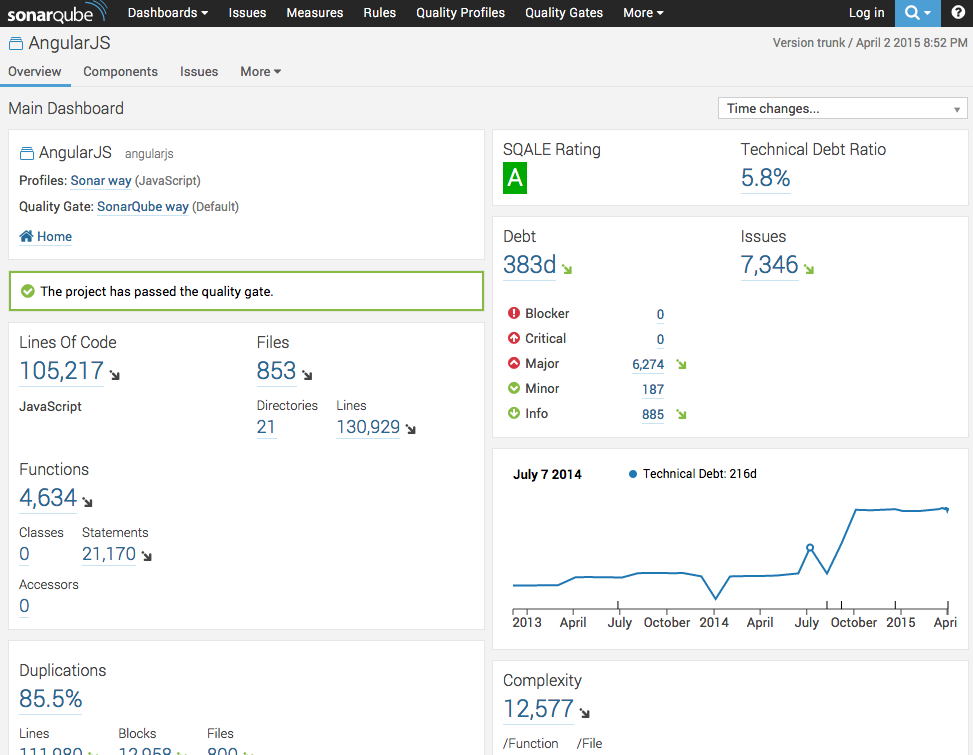Click the trend arrow next to Issues 7,346

[809, 269]
